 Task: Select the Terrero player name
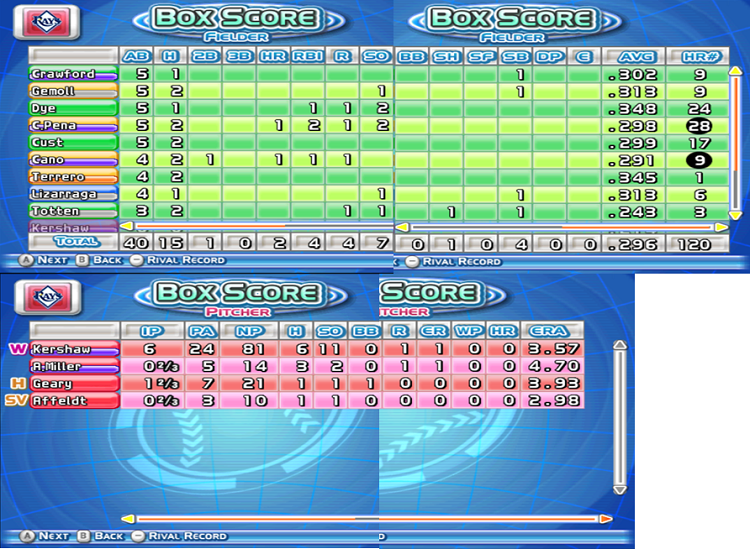tap(74, 177)
